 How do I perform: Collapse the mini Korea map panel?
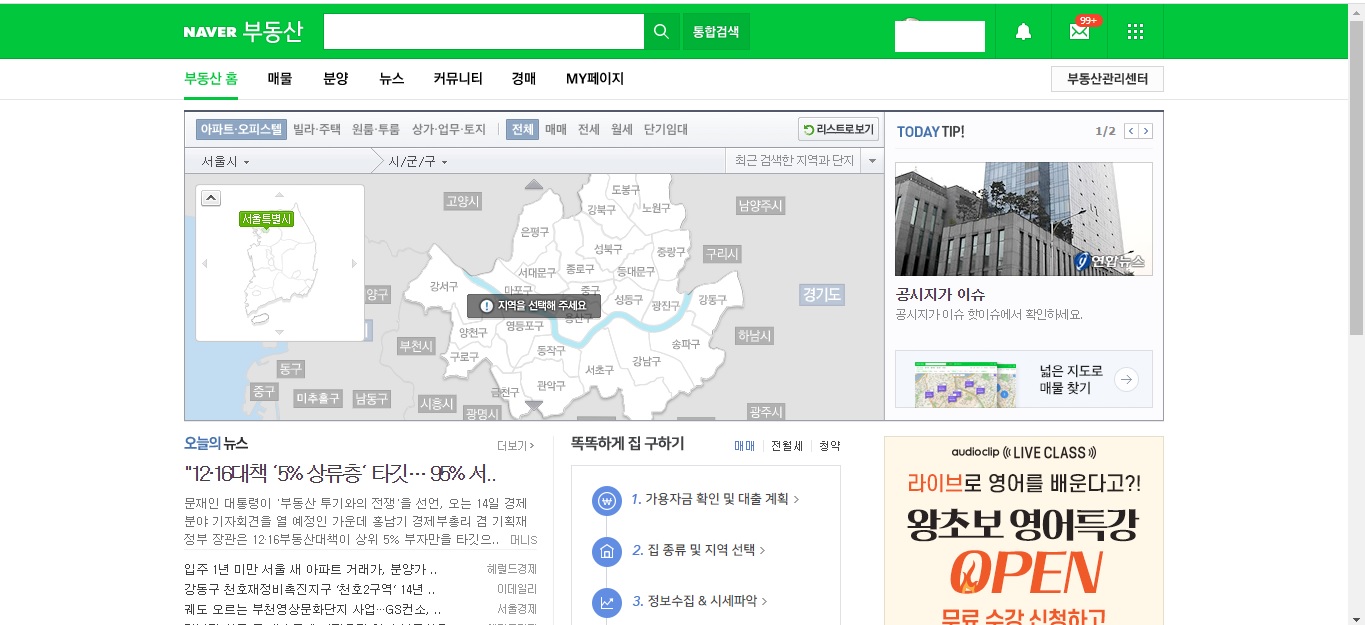tap(211, 198)
